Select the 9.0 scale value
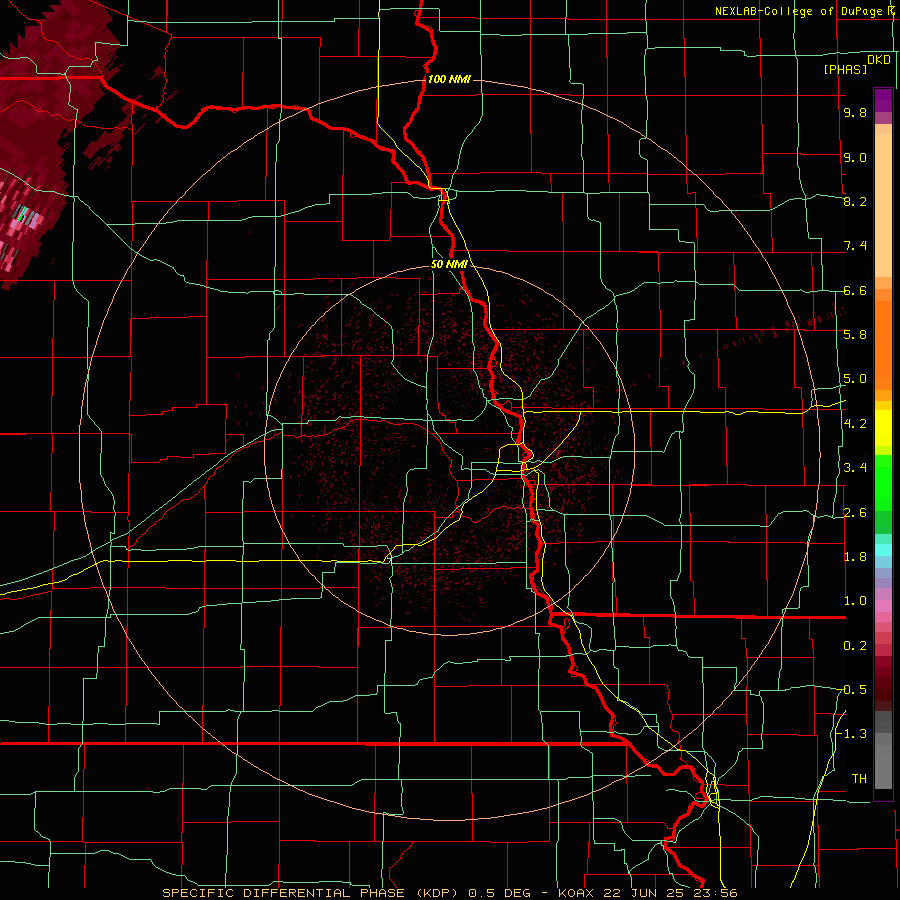This screenshot has width=900, height=900. (855, 157)
